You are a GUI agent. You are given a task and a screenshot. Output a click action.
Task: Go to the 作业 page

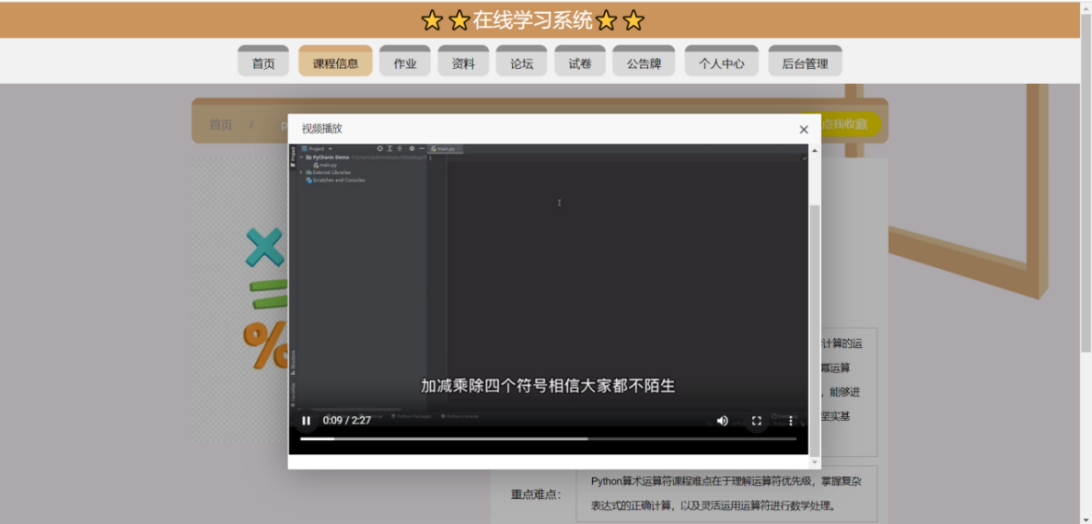[x=405, y=63]
